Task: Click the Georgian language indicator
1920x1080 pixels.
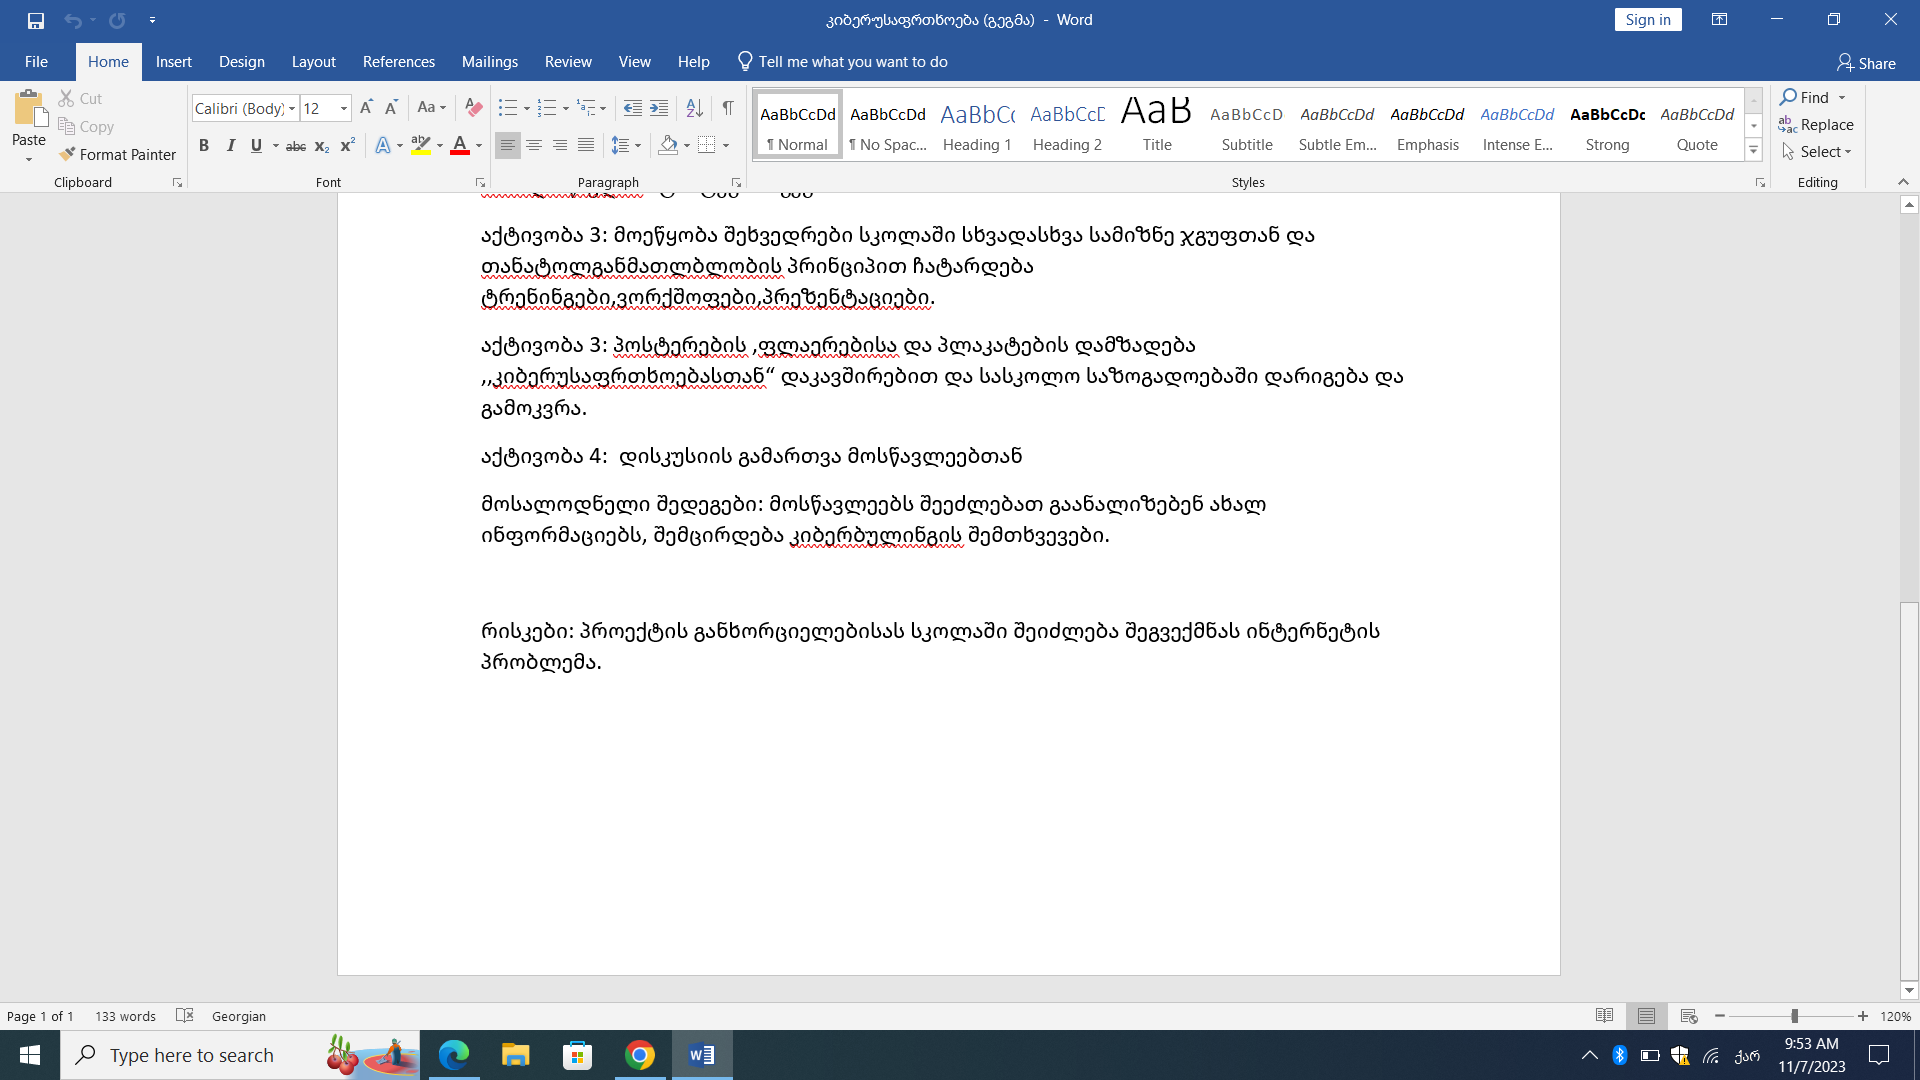Action: click(x=239, y=1016)
